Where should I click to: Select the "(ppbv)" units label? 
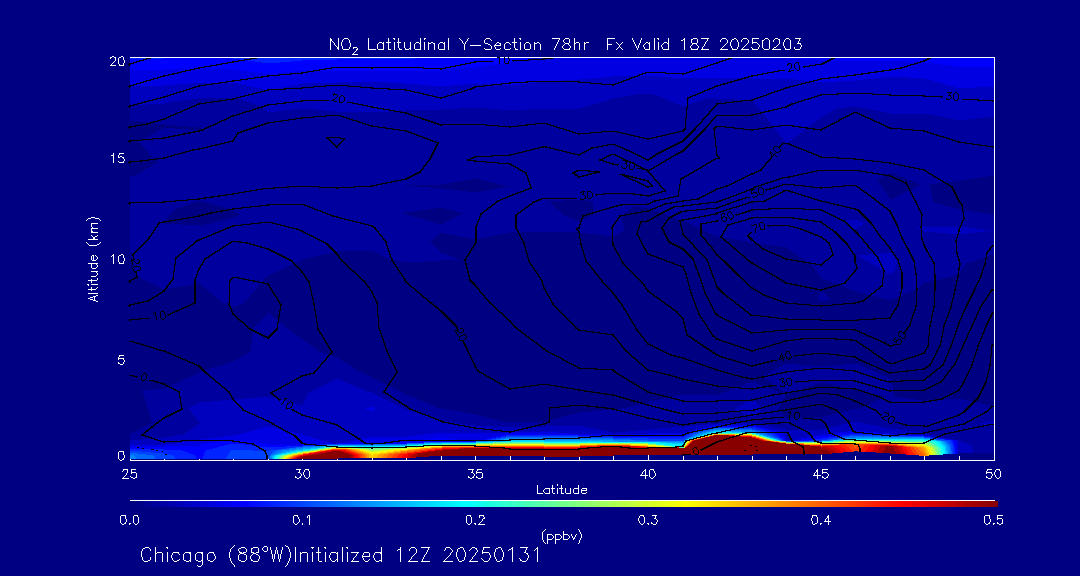click(562, 536)
